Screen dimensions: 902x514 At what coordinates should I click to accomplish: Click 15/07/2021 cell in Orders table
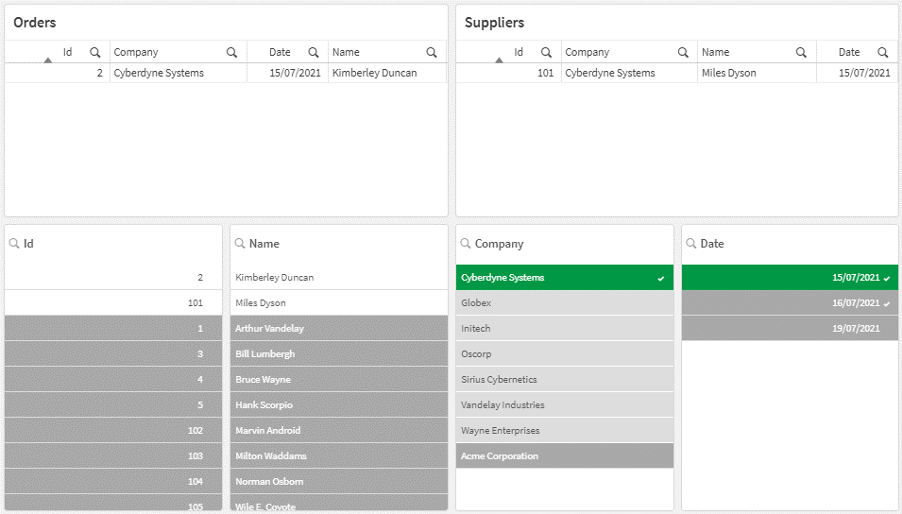tap(288, 73)
